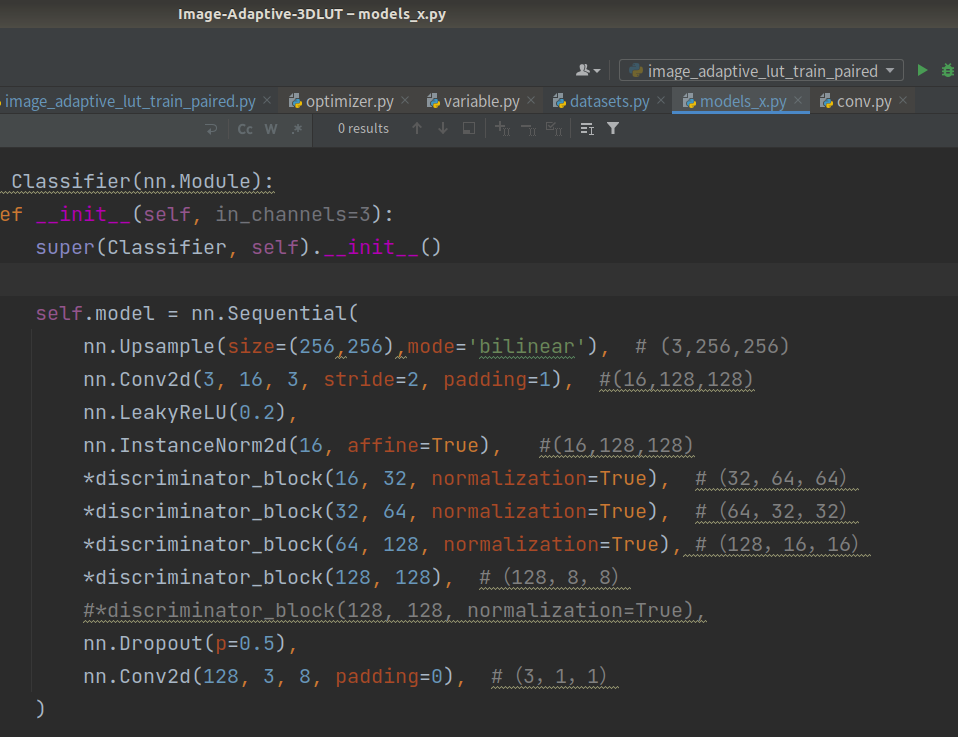Viewport: 958px width, 737px height.
Task: Click the 'Image-Adaptive-3DLUT – models_x.py' window title
Action: [x=312, y=14]
